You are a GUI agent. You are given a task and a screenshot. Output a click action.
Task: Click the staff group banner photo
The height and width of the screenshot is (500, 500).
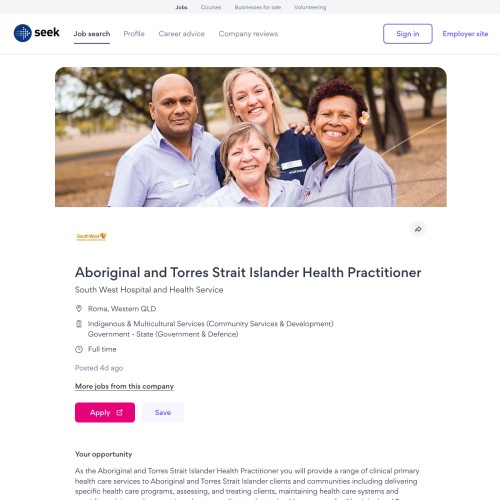click(251, 137)
